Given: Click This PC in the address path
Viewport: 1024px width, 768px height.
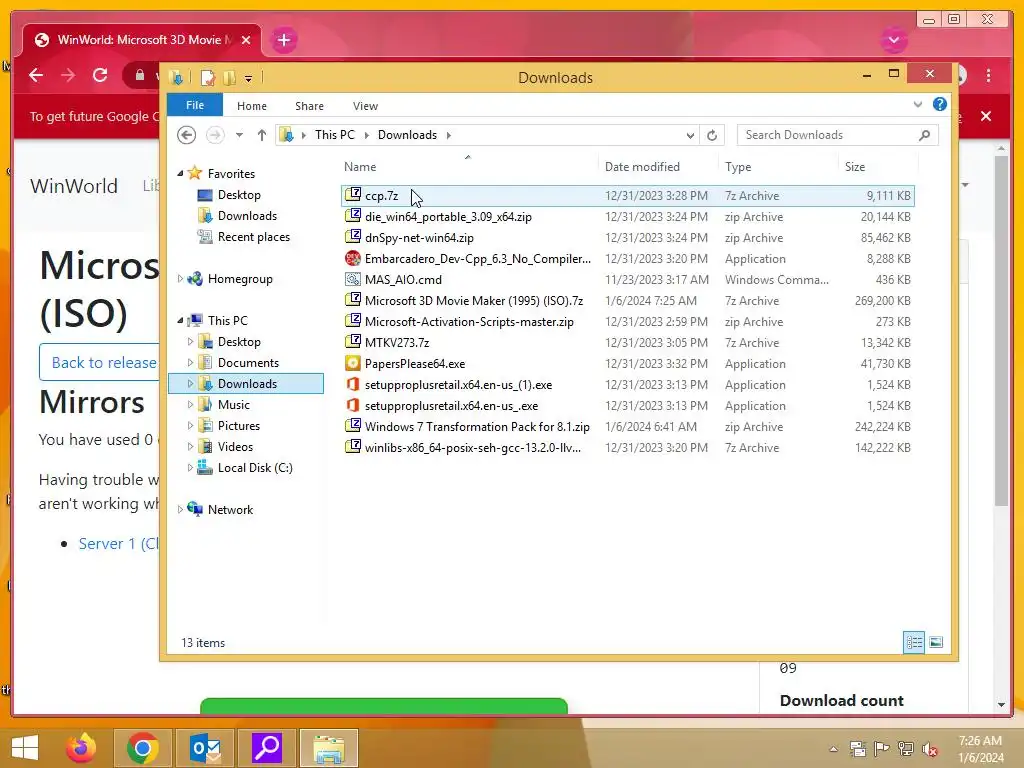Looking at the screenshot, I should [x=334, y=135].
